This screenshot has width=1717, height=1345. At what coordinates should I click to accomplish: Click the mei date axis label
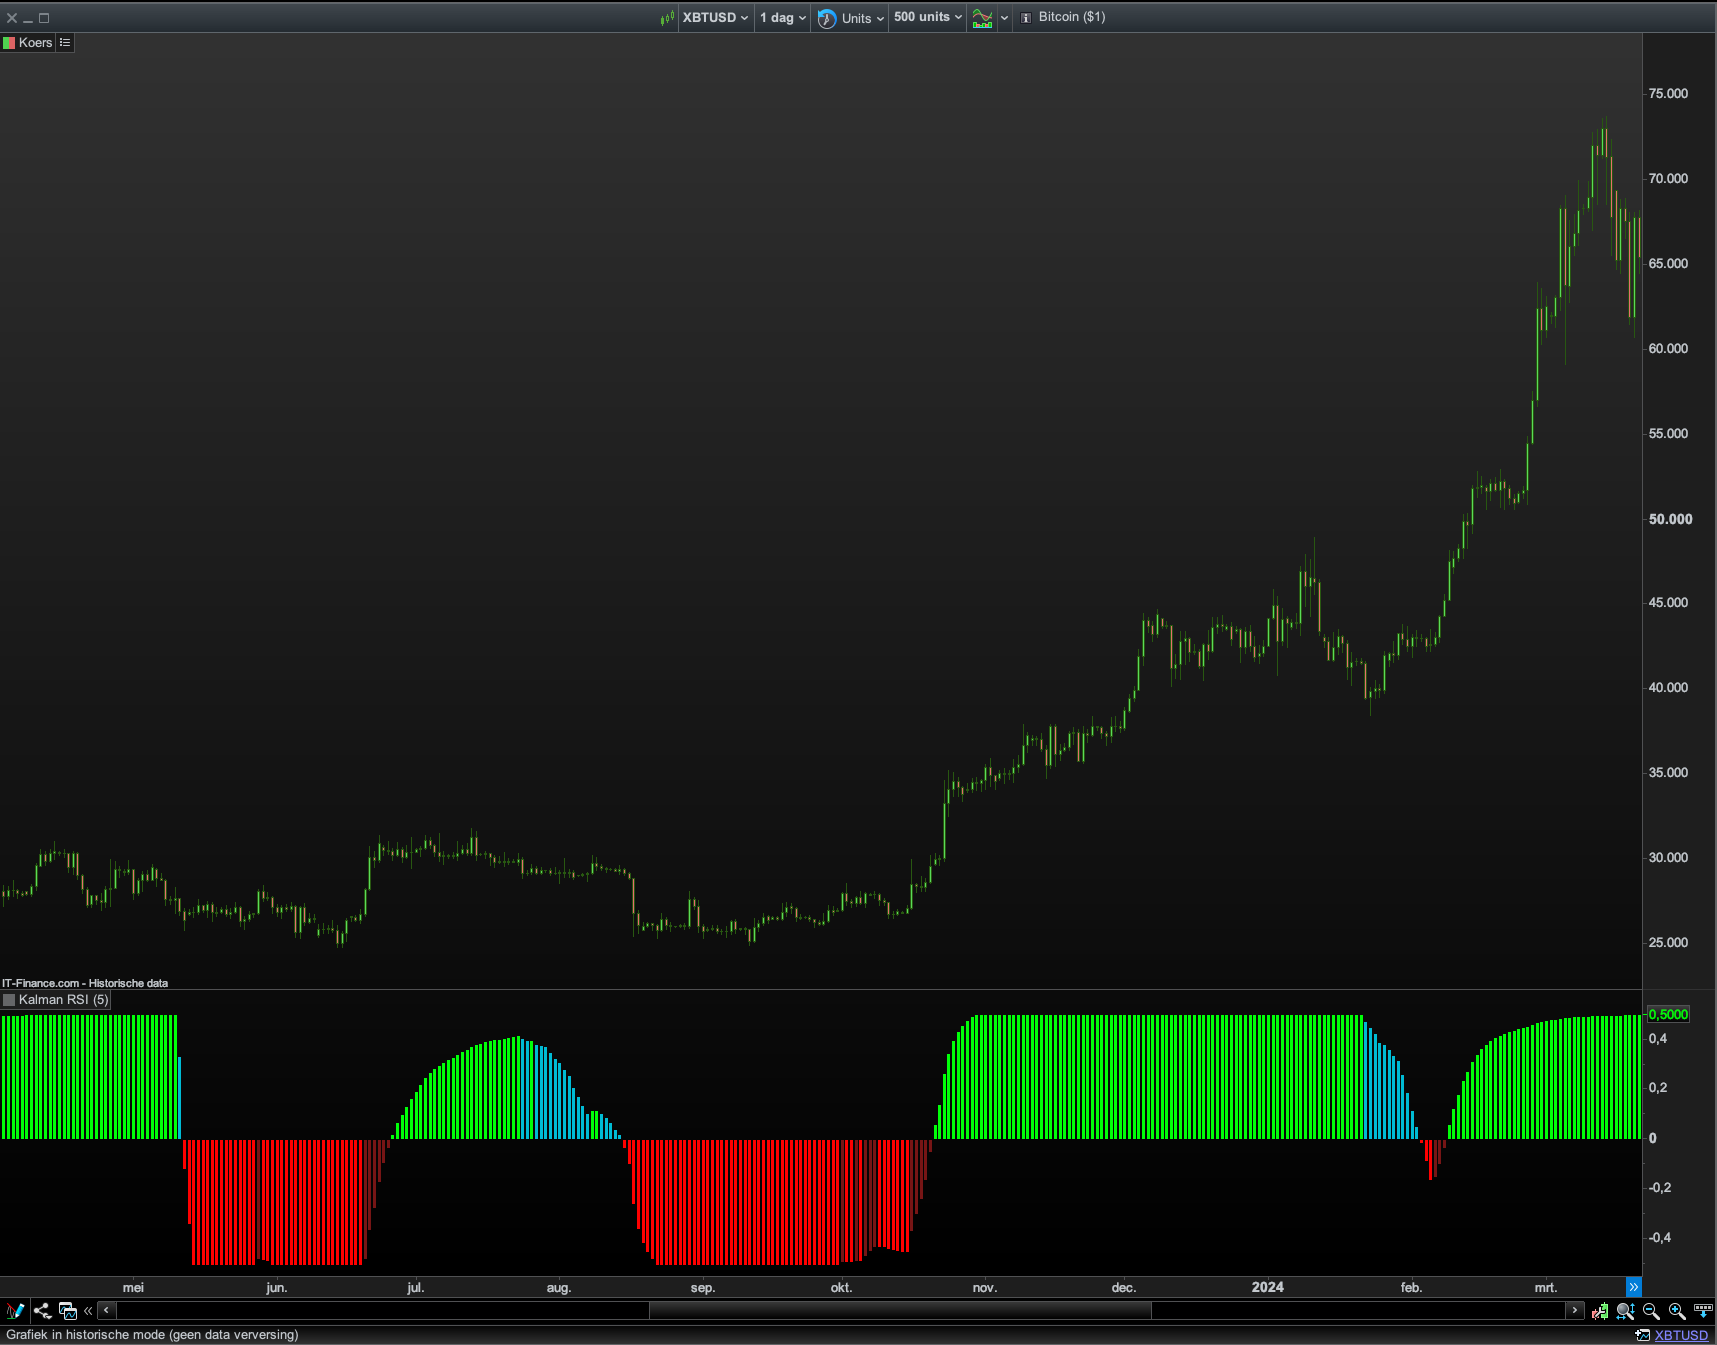(133, 1288)
